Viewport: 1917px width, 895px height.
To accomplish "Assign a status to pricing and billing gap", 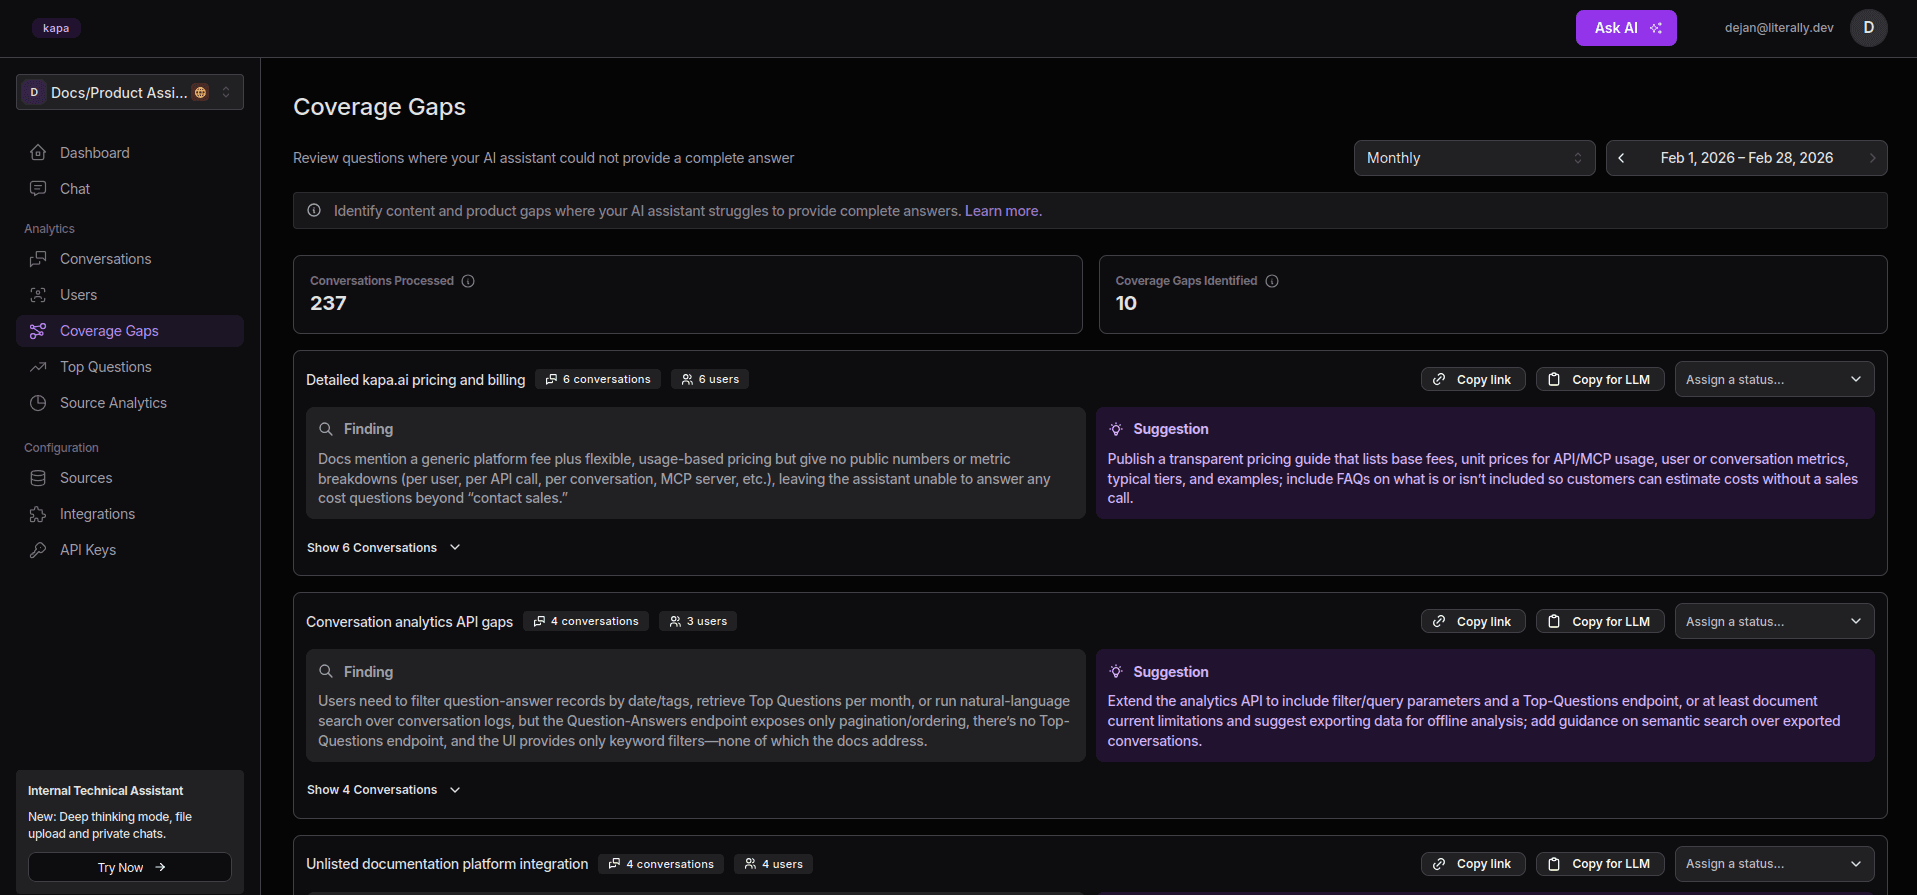I will pyautogui.click(x=1774, y=379).
